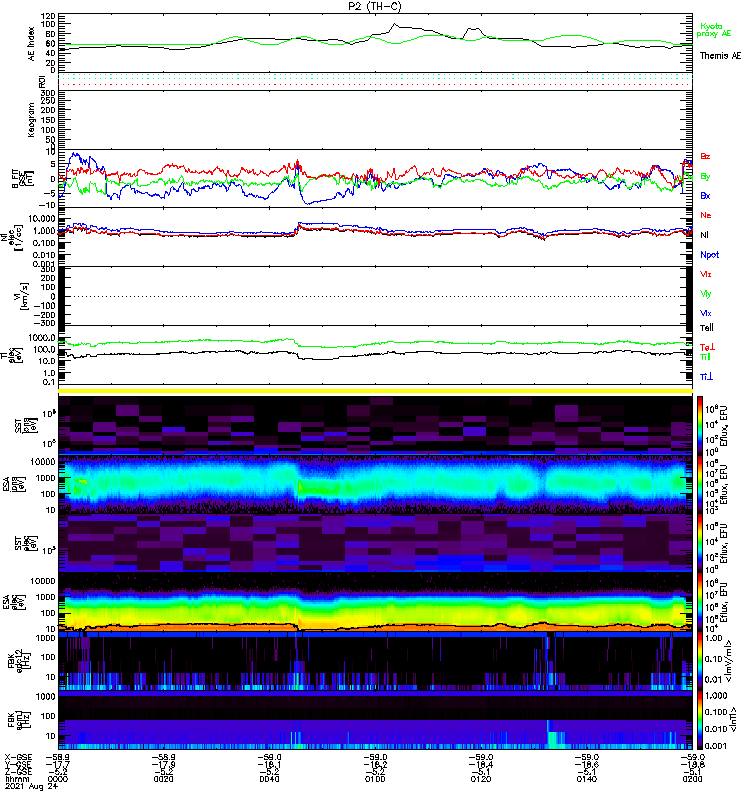750x800 pixels.
Task: Click the 120 tick on the AE Index axis
Action: (x=49, y=15)
